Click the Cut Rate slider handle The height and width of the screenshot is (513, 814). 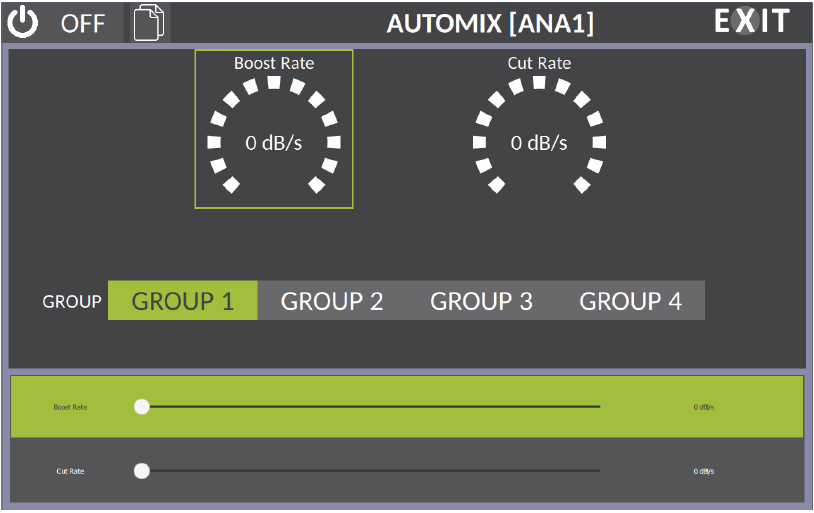pos(142,471)
